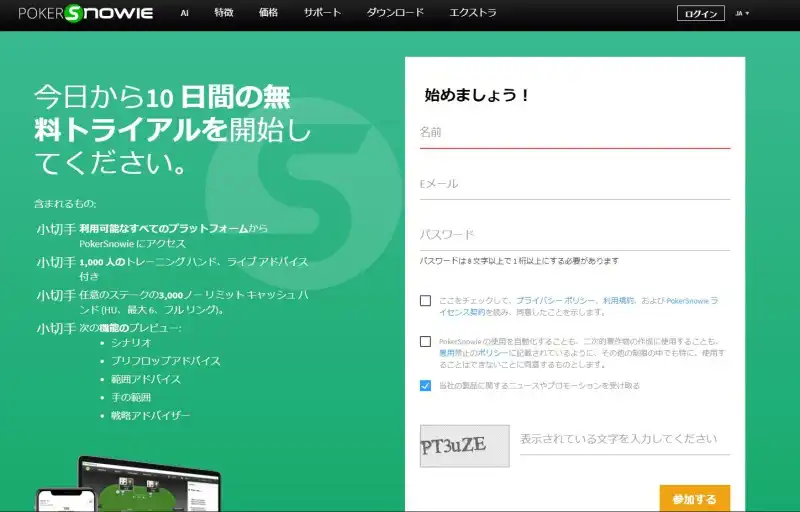The width and height of the screenshot is (800, 512).
Task: Click the ログイン button
Action: click(x=700, y=14)
